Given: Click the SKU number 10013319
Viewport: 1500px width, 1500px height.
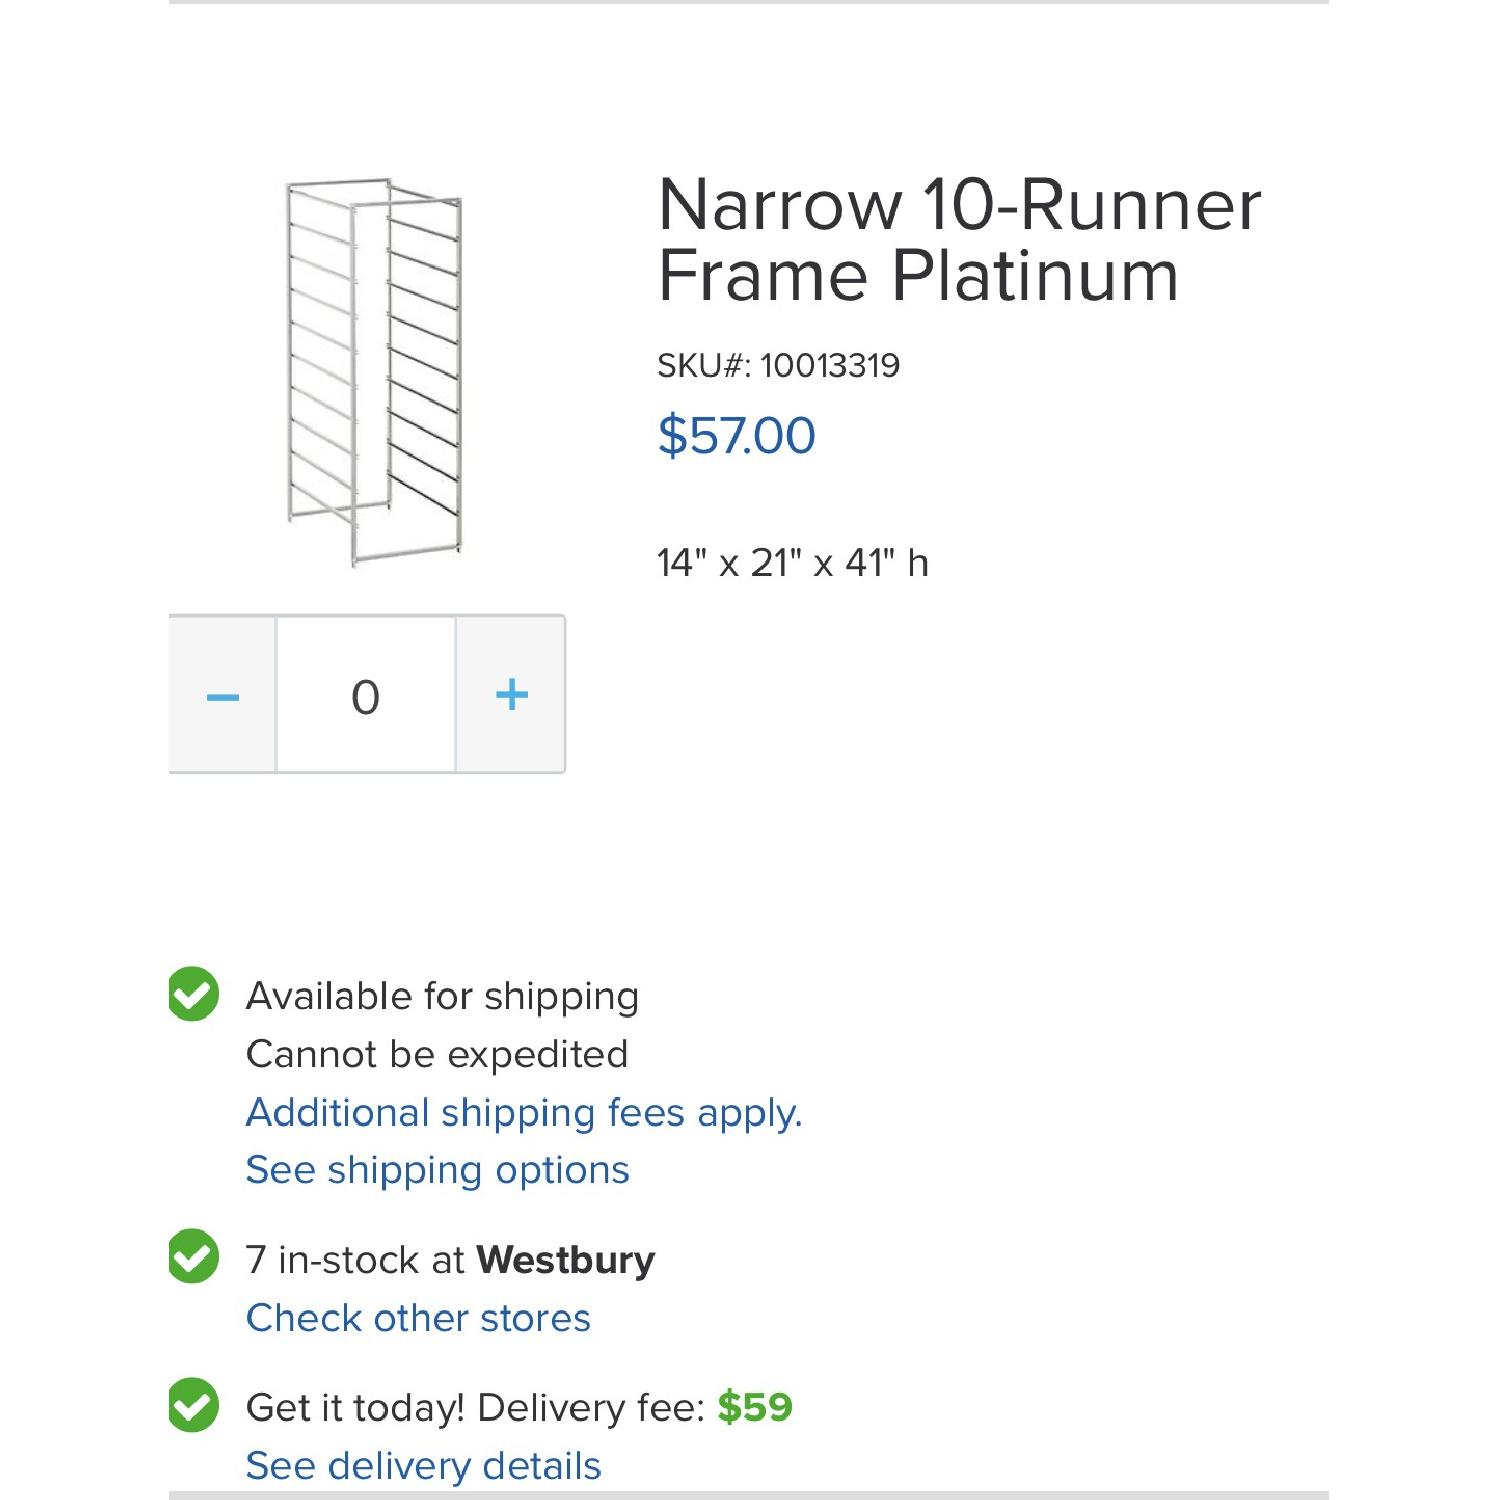Looking at the screenshot, I should click(x=780, y=366).
